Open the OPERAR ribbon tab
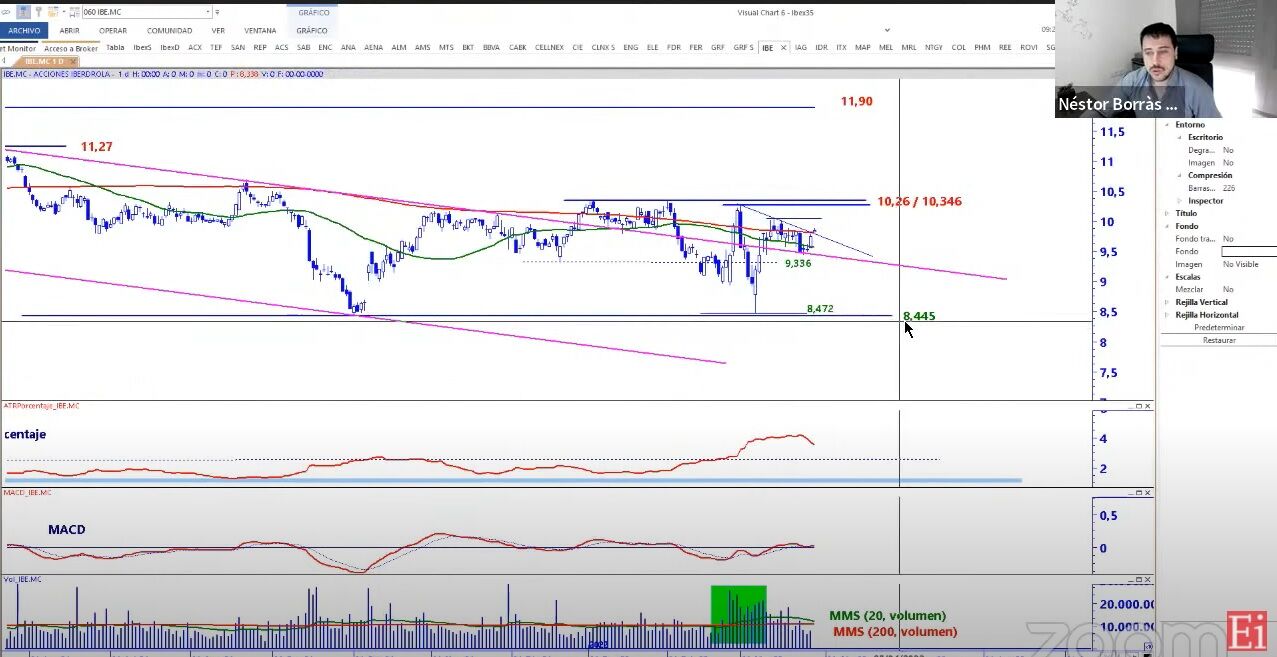The height and width of the screenshot is (657, 1277). click(113, 30)
